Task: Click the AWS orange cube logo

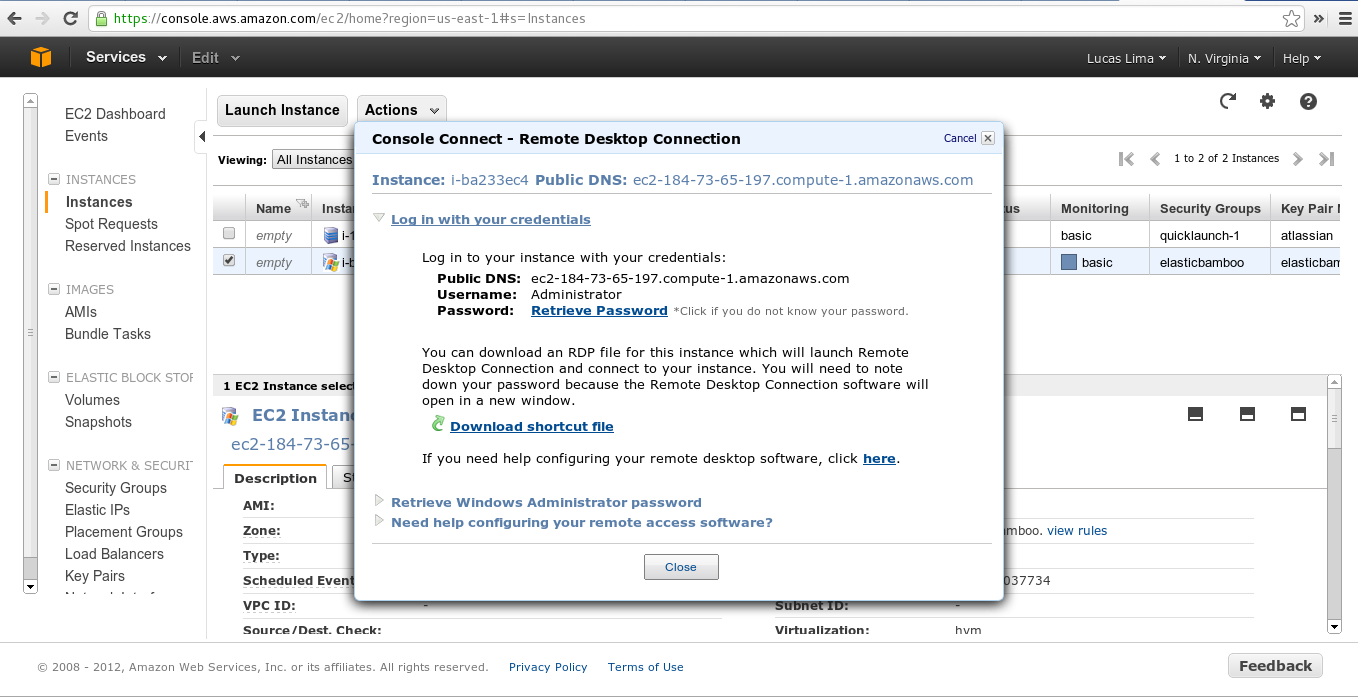Action: click(x=41, y=58)
